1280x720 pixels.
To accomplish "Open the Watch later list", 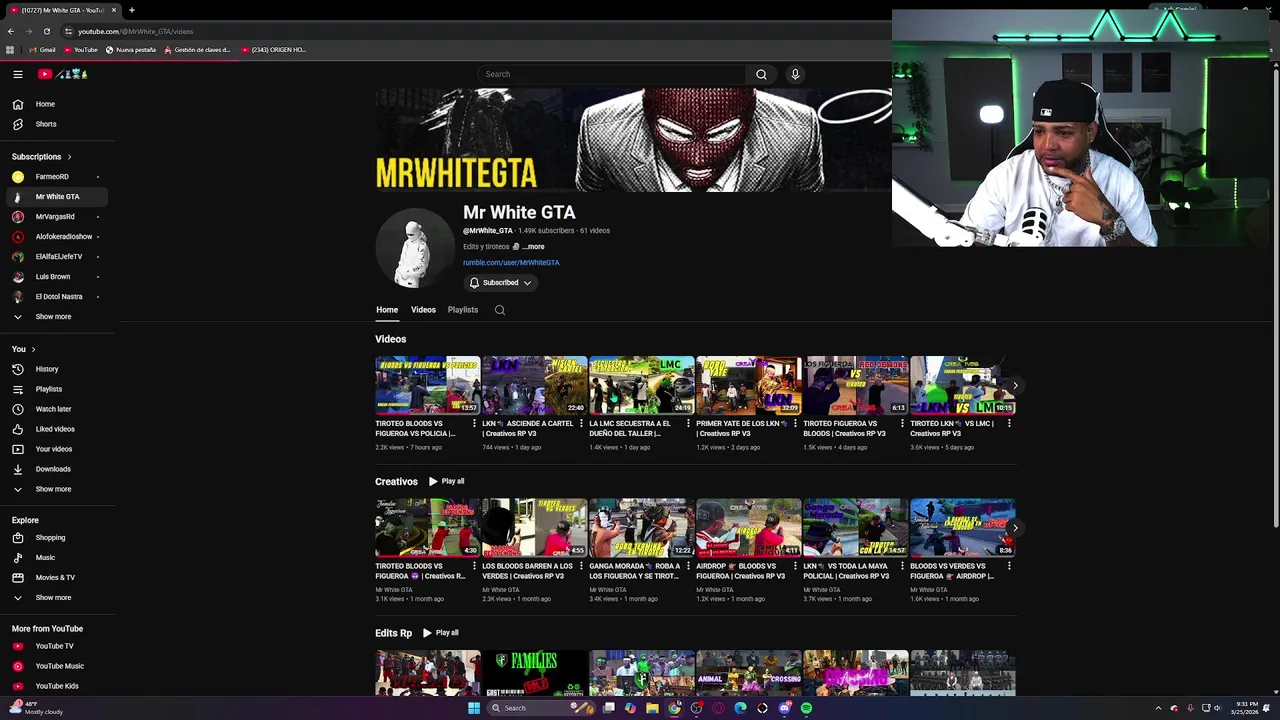I will (56, 409).
